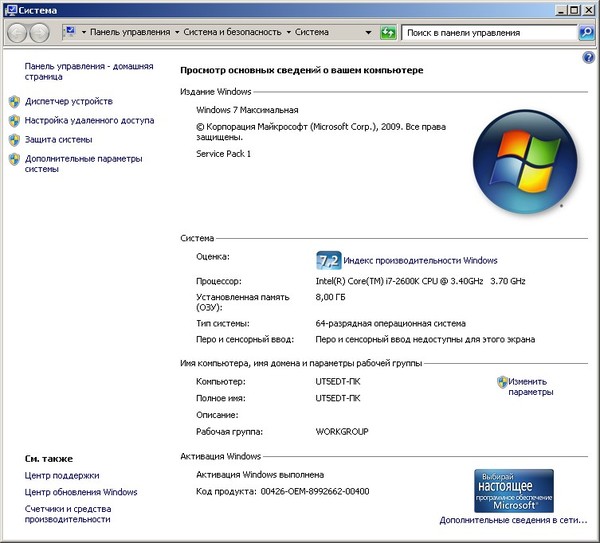
Task: Click Windows 7 Максимальная edition text
Action: coord(247,110)
